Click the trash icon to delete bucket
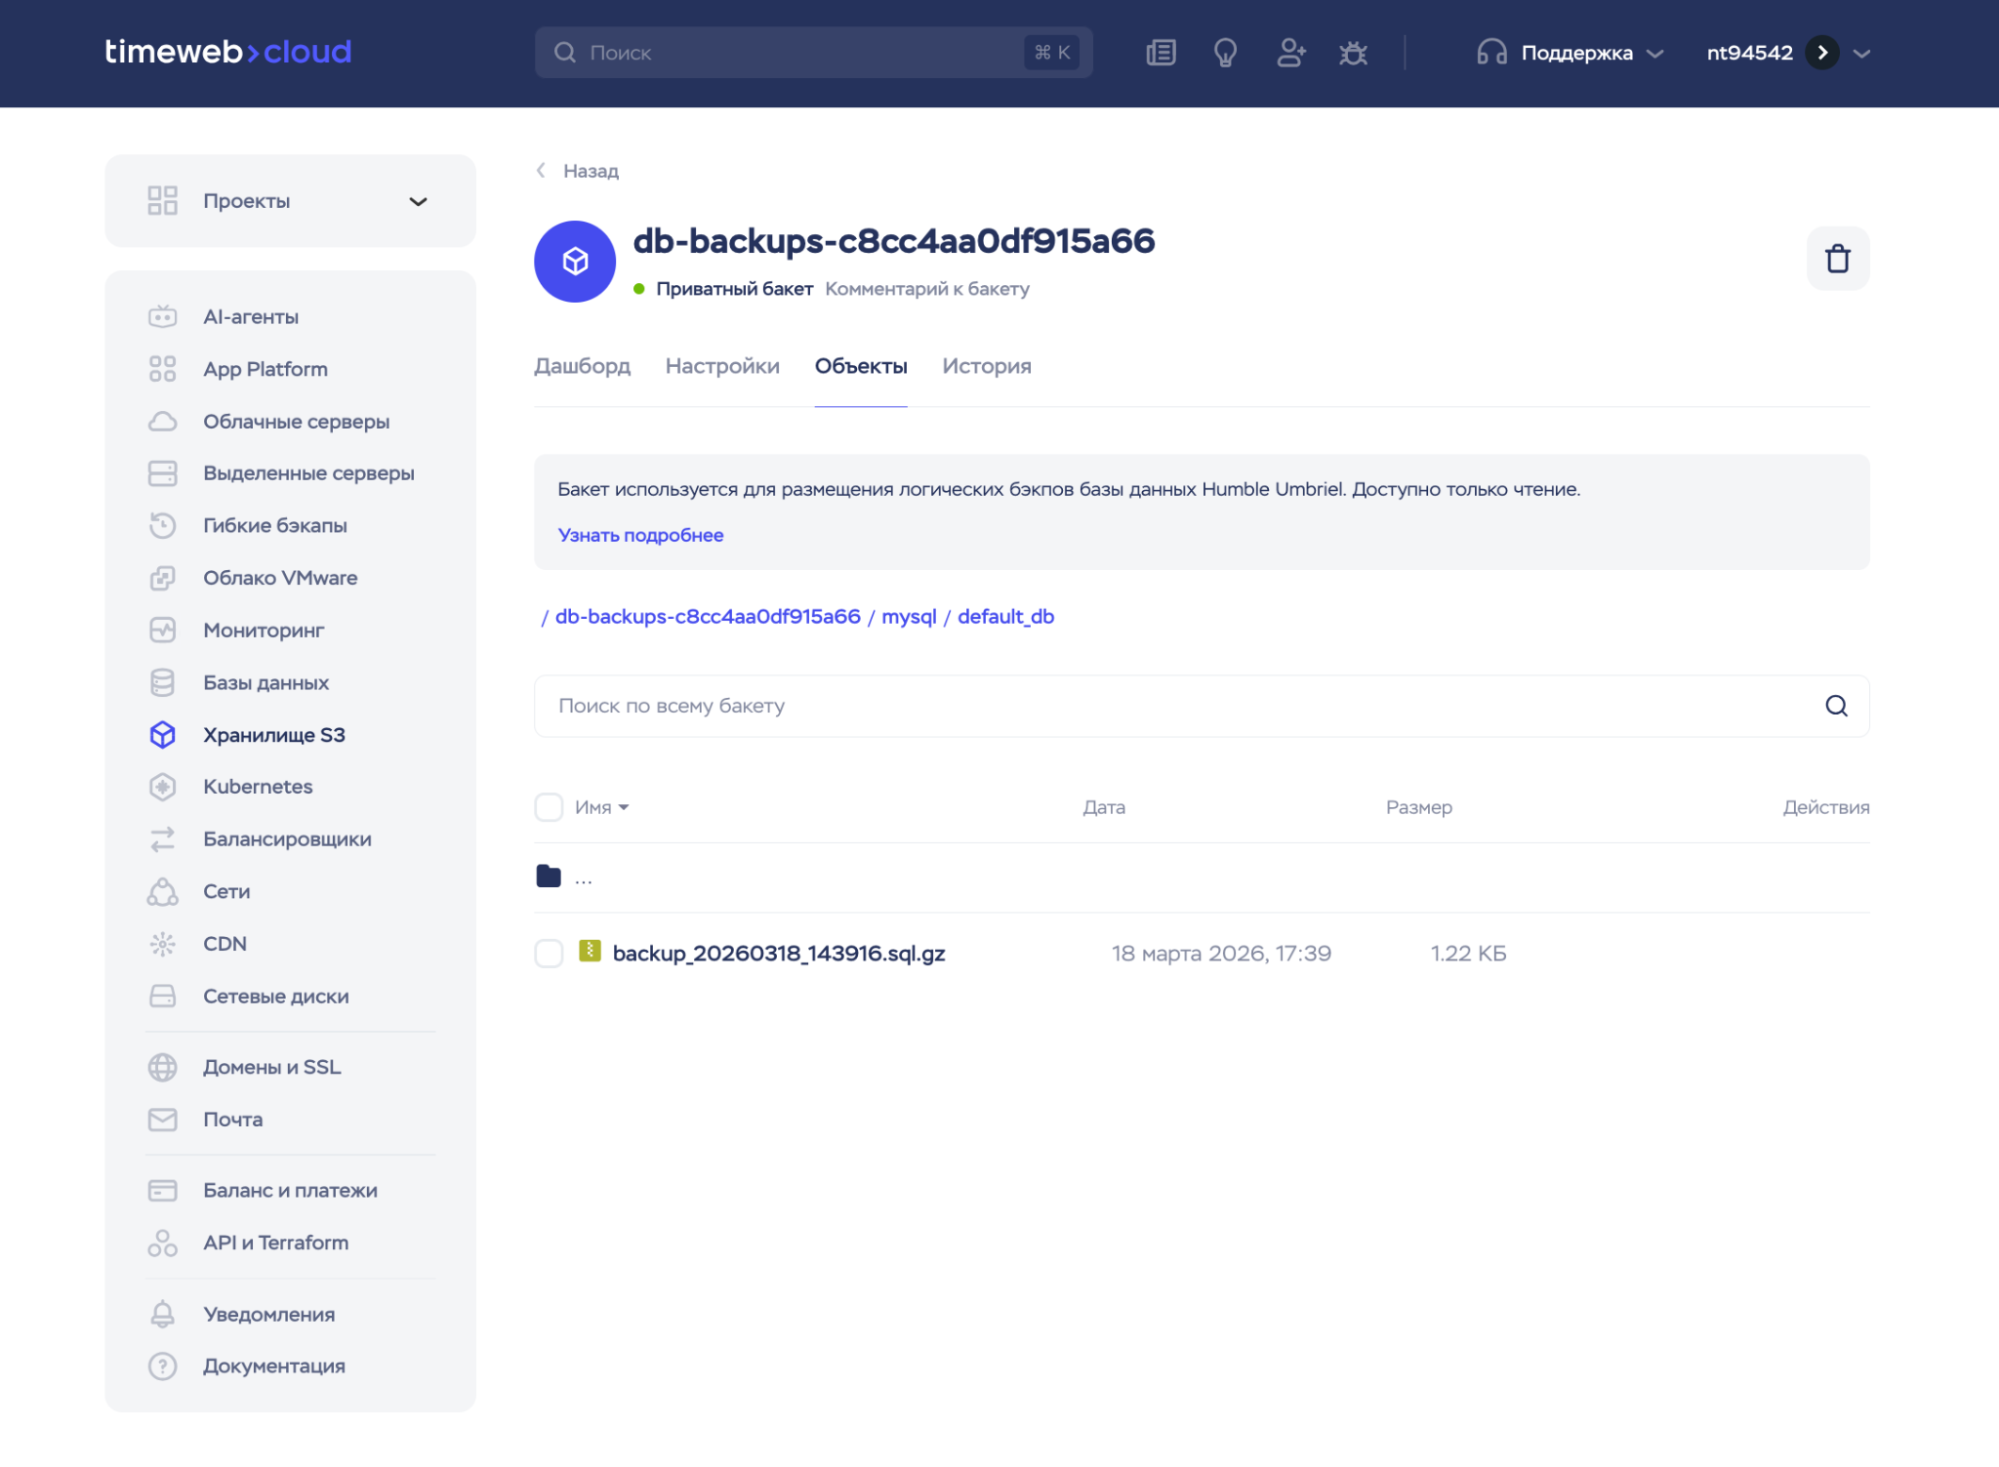1999x1467 pixels. coord(1837,259)
